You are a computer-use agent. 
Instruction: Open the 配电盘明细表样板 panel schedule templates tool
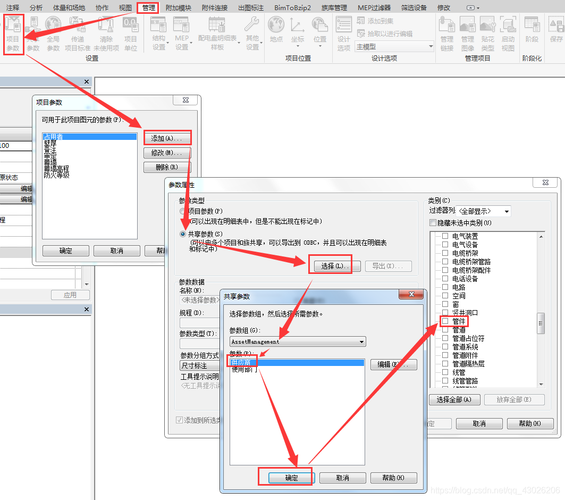(217, 34)
